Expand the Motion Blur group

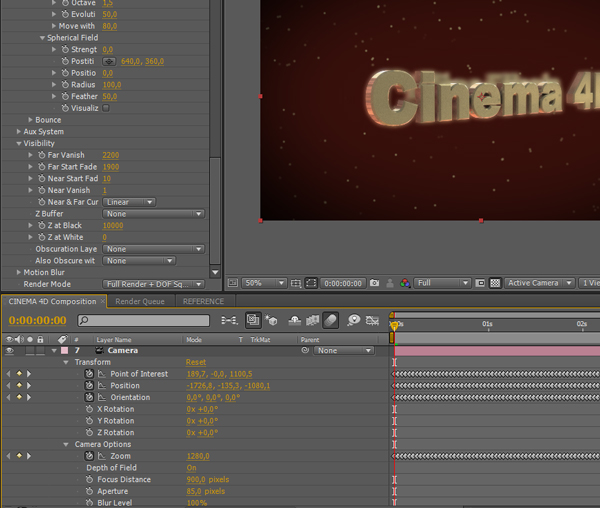click(18, 272)
